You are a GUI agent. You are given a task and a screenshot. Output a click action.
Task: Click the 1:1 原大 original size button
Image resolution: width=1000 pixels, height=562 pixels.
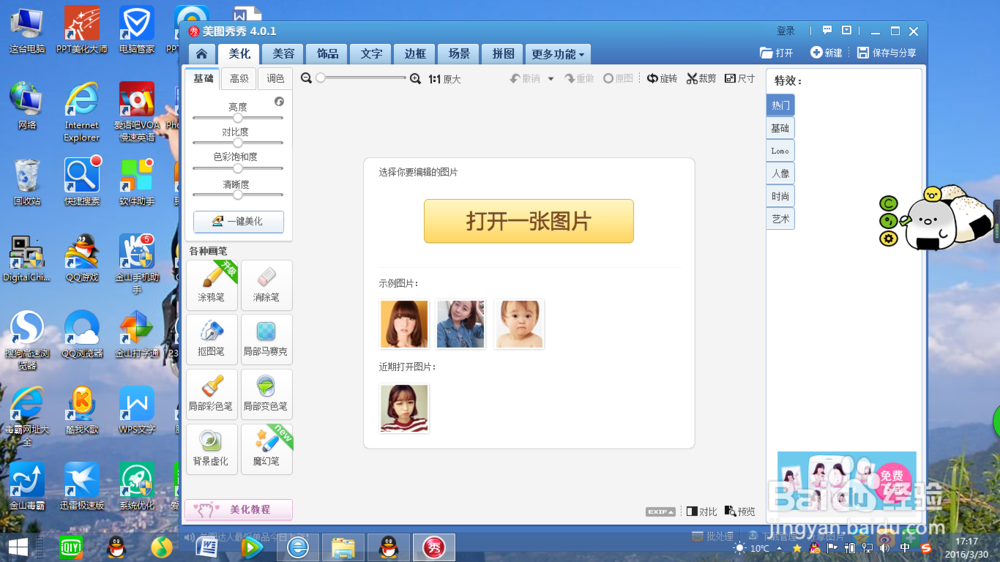445,79
